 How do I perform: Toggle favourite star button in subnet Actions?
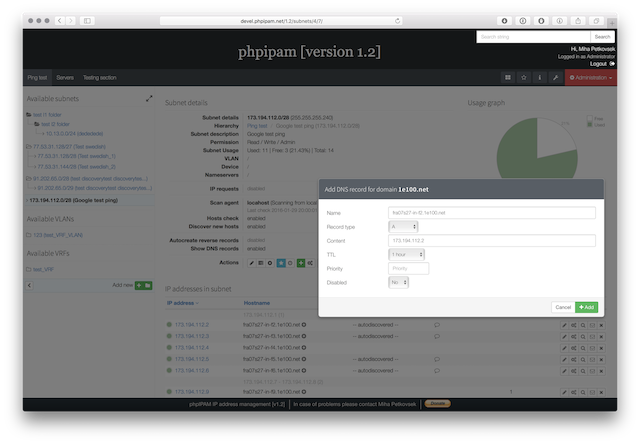tap(281, 263)
